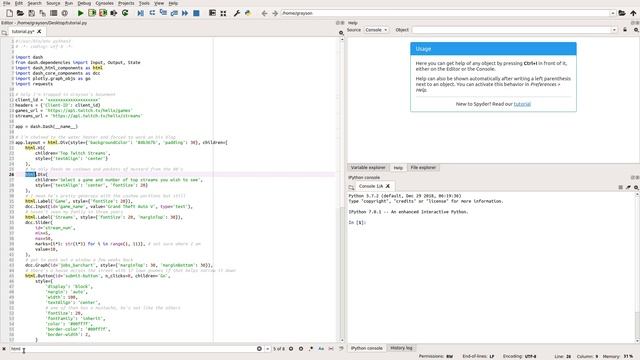Open the working directory dropdown
The height and width of the screenshot is (360, 640).
click(x=613, y=13)
